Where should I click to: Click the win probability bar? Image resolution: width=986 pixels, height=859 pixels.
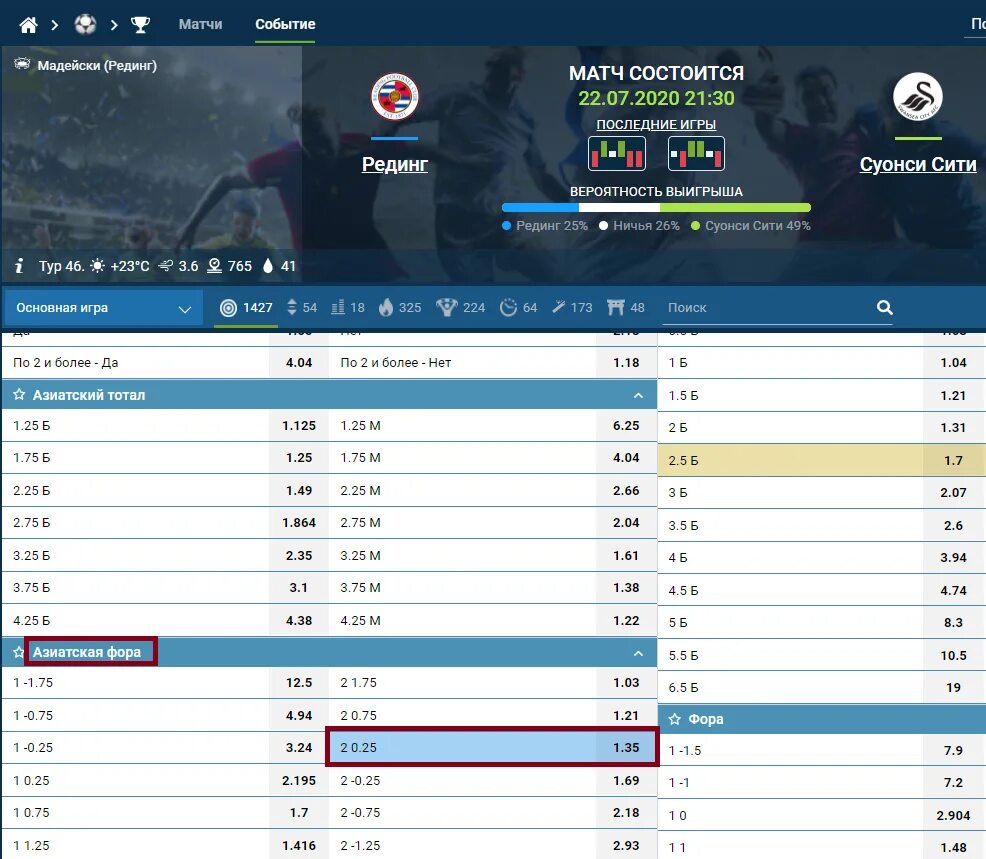point(656,208)
